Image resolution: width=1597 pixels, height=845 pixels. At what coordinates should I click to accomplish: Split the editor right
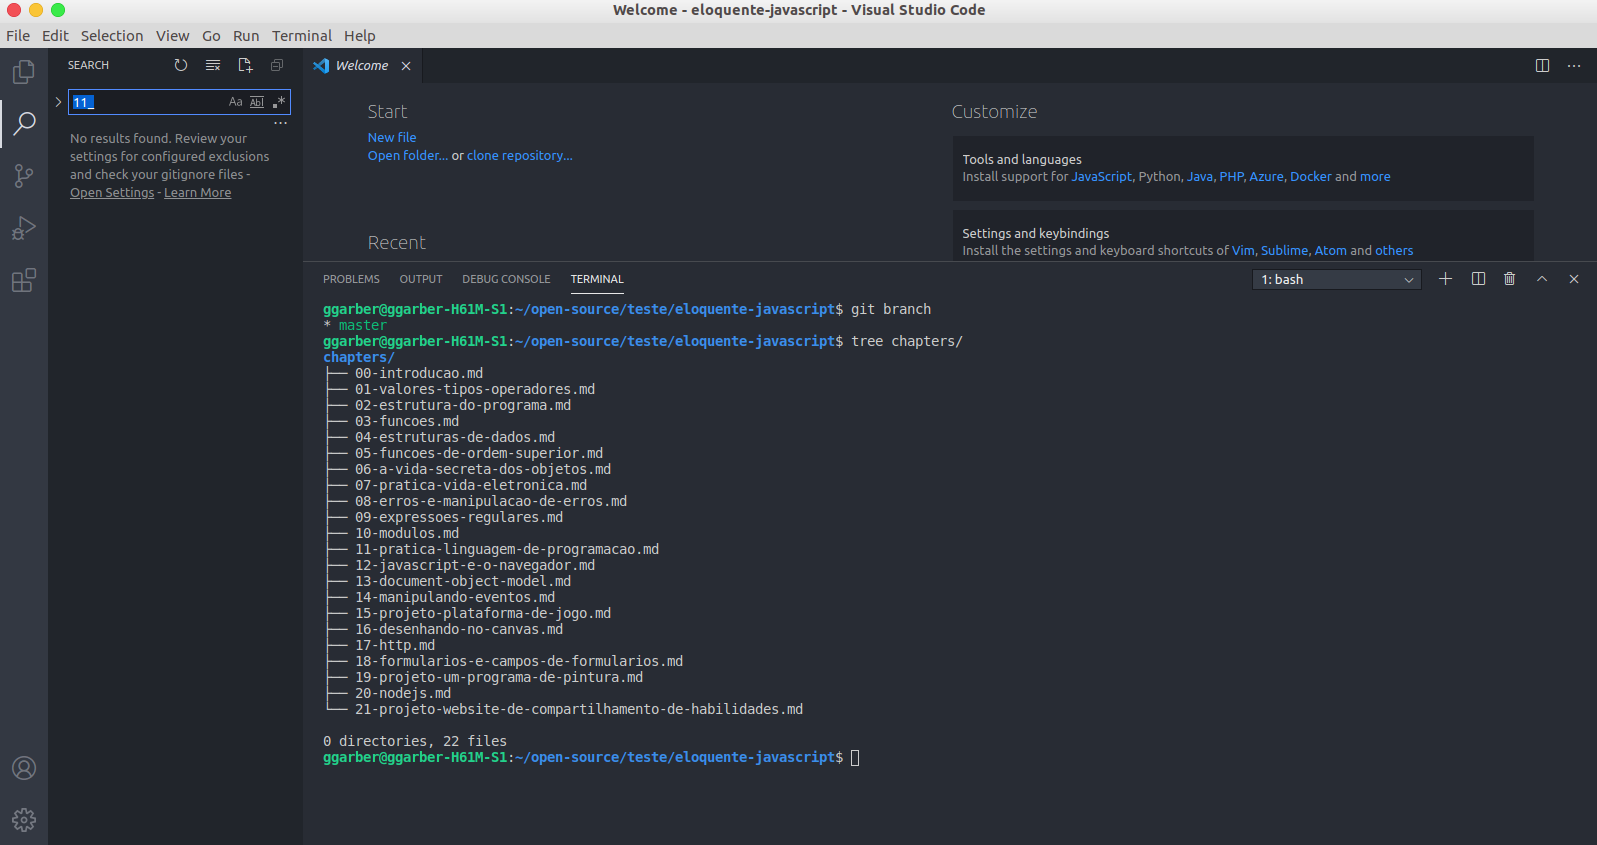point(1542,66)
